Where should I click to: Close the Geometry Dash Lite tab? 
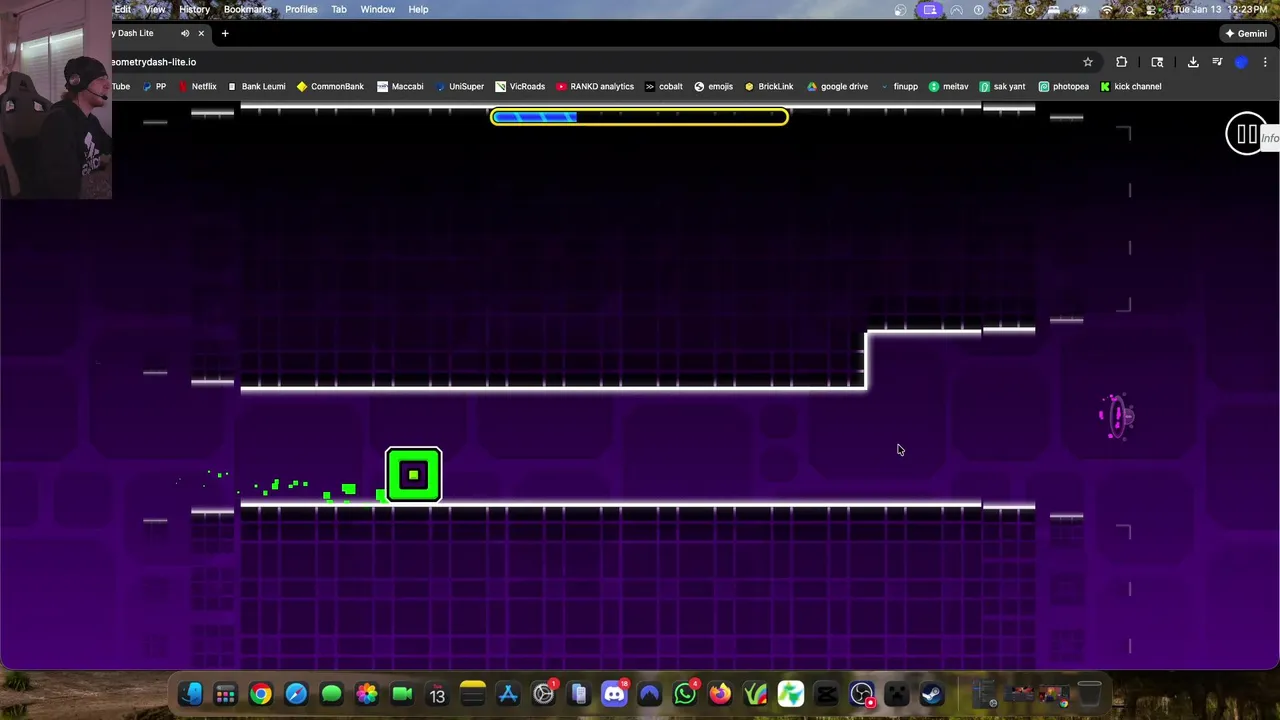[x=201, y=33]
